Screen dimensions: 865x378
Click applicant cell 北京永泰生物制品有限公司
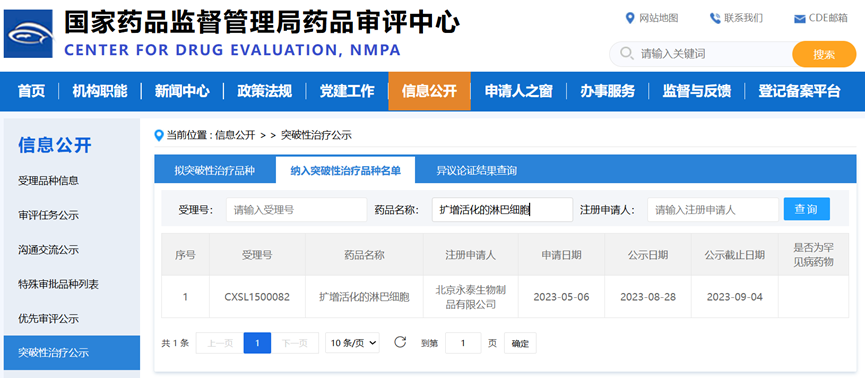[471, 297]
